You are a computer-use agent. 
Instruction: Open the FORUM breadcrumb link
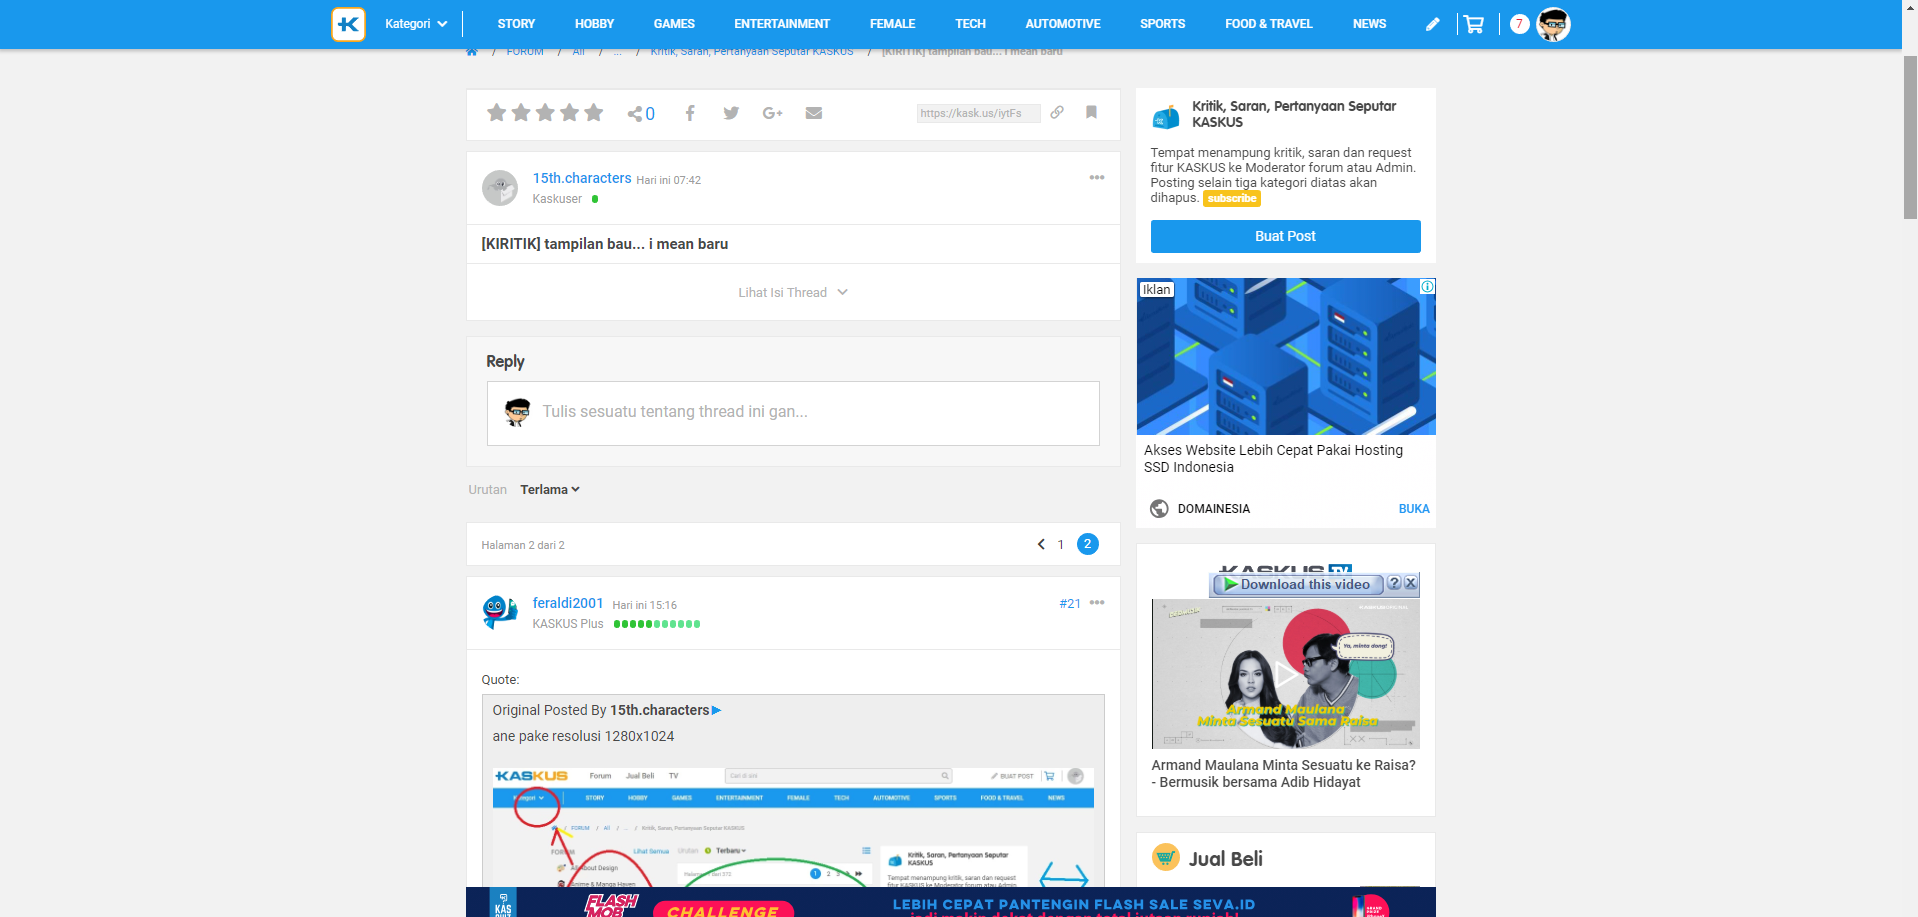525,52
